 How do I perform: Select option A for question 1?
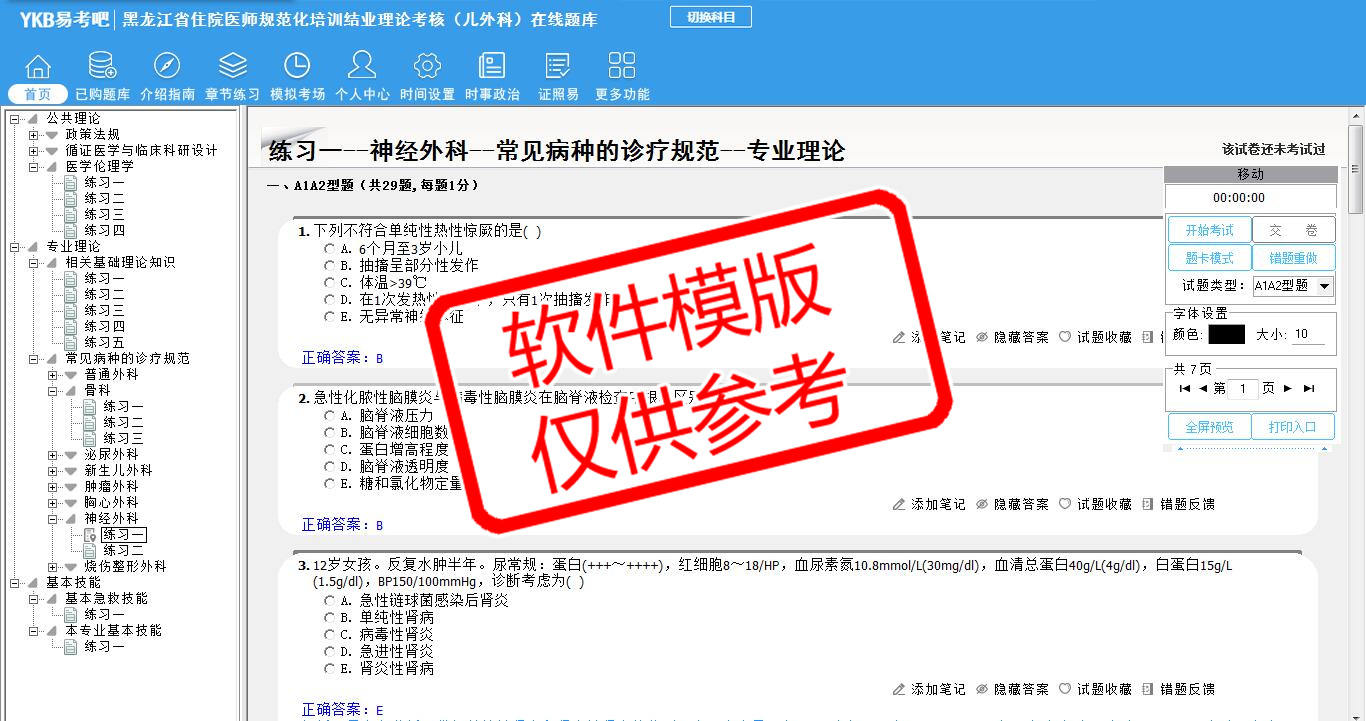point(329,248)
